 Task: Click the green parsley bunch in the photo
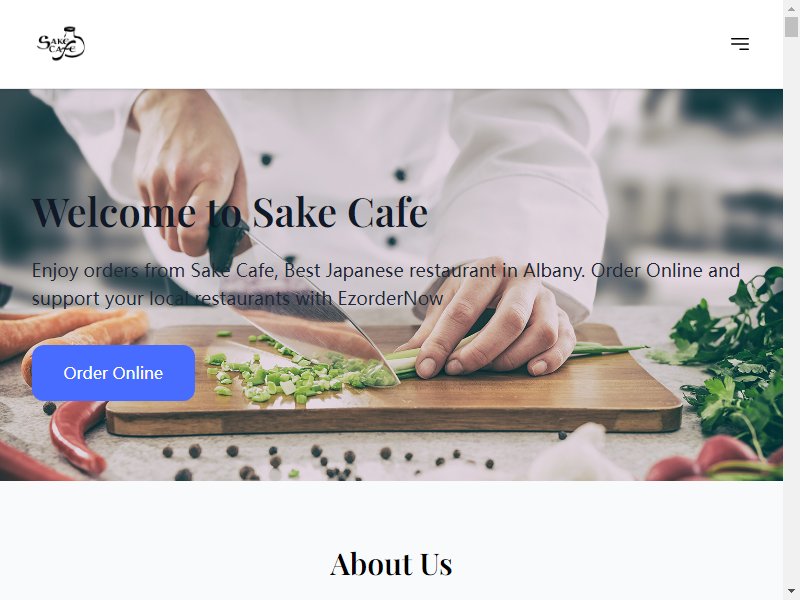tap(735, 357)
